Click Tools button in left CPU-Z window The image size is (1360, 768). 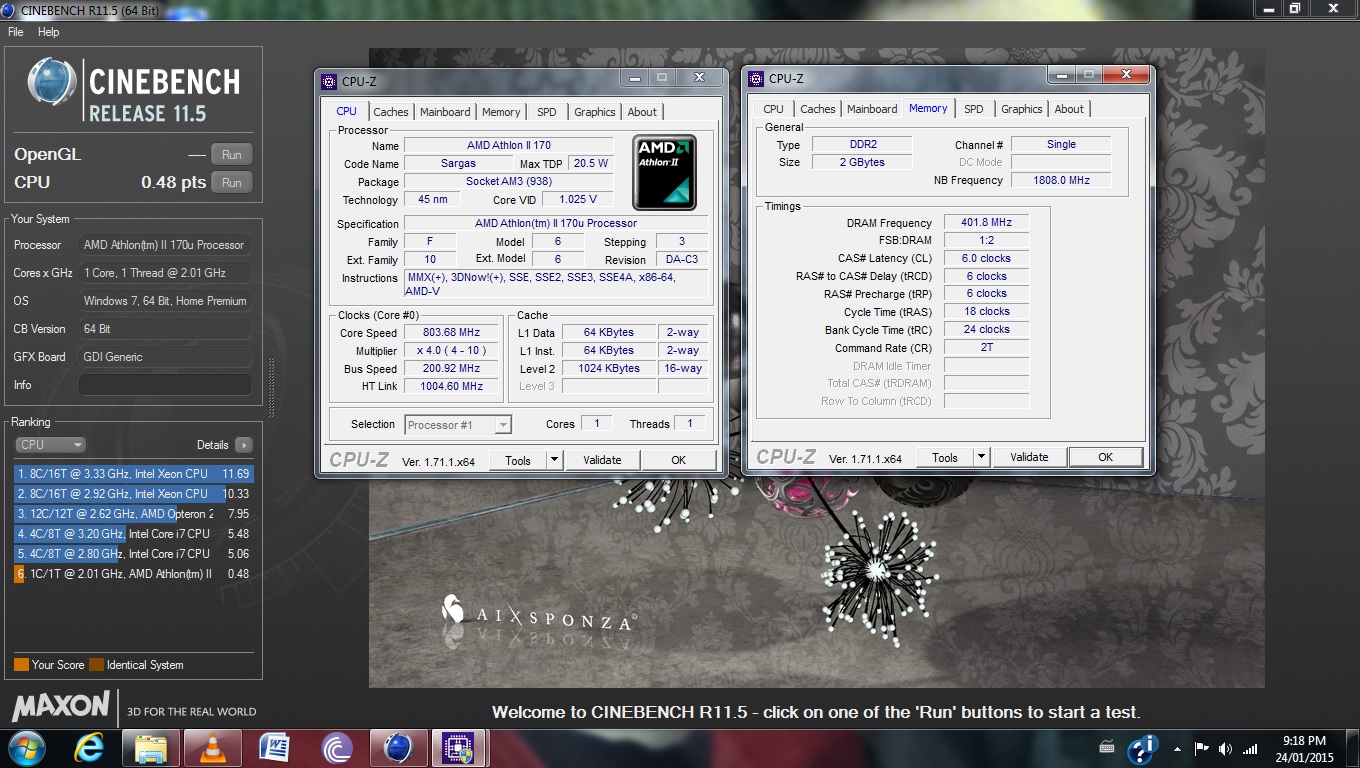(x=518, y=460)
